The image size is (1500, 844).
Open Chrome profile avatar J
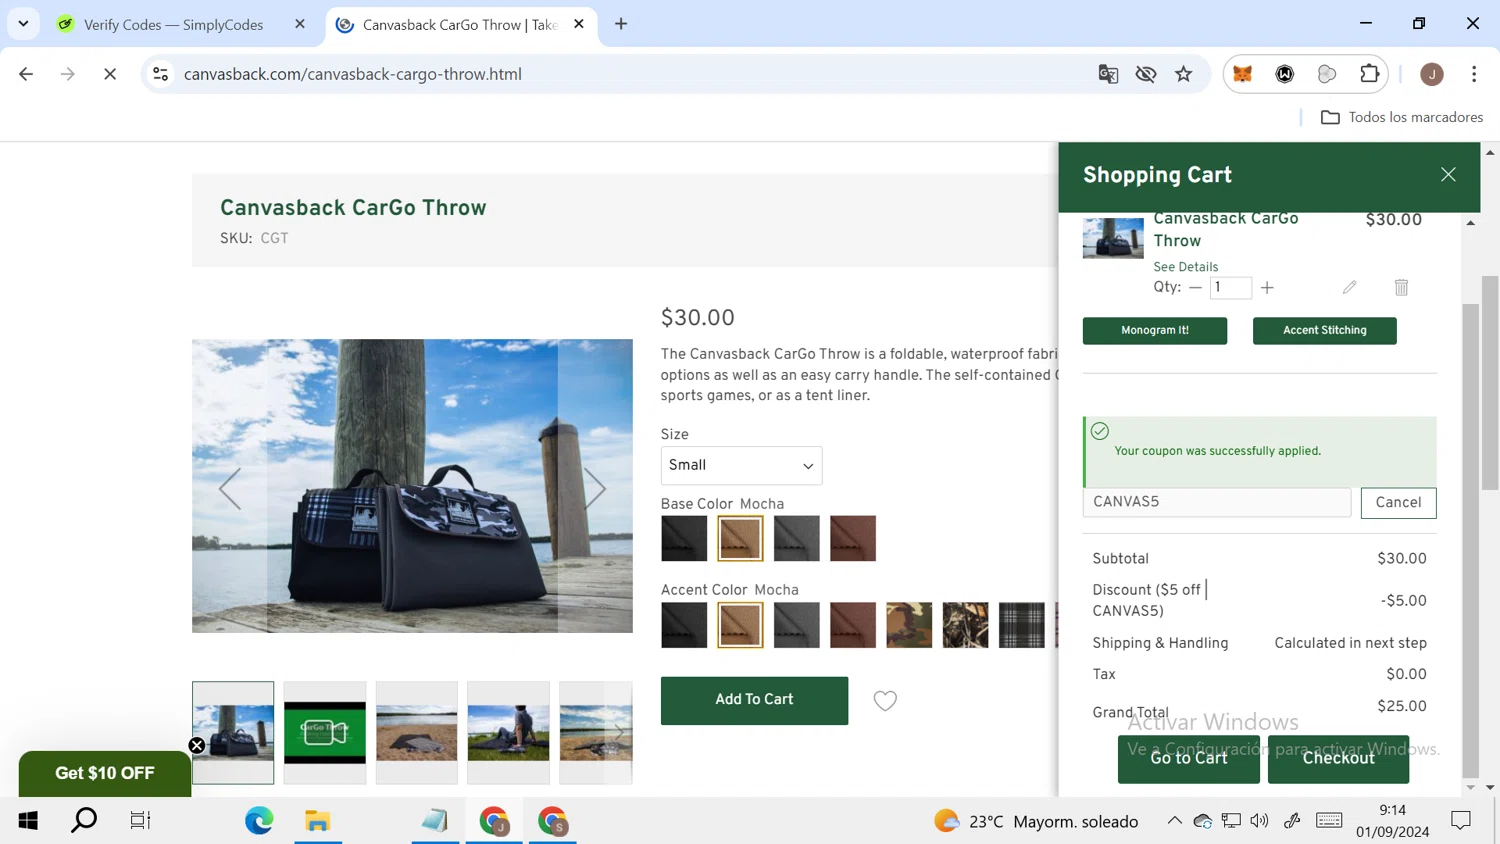pos(1432,74)
